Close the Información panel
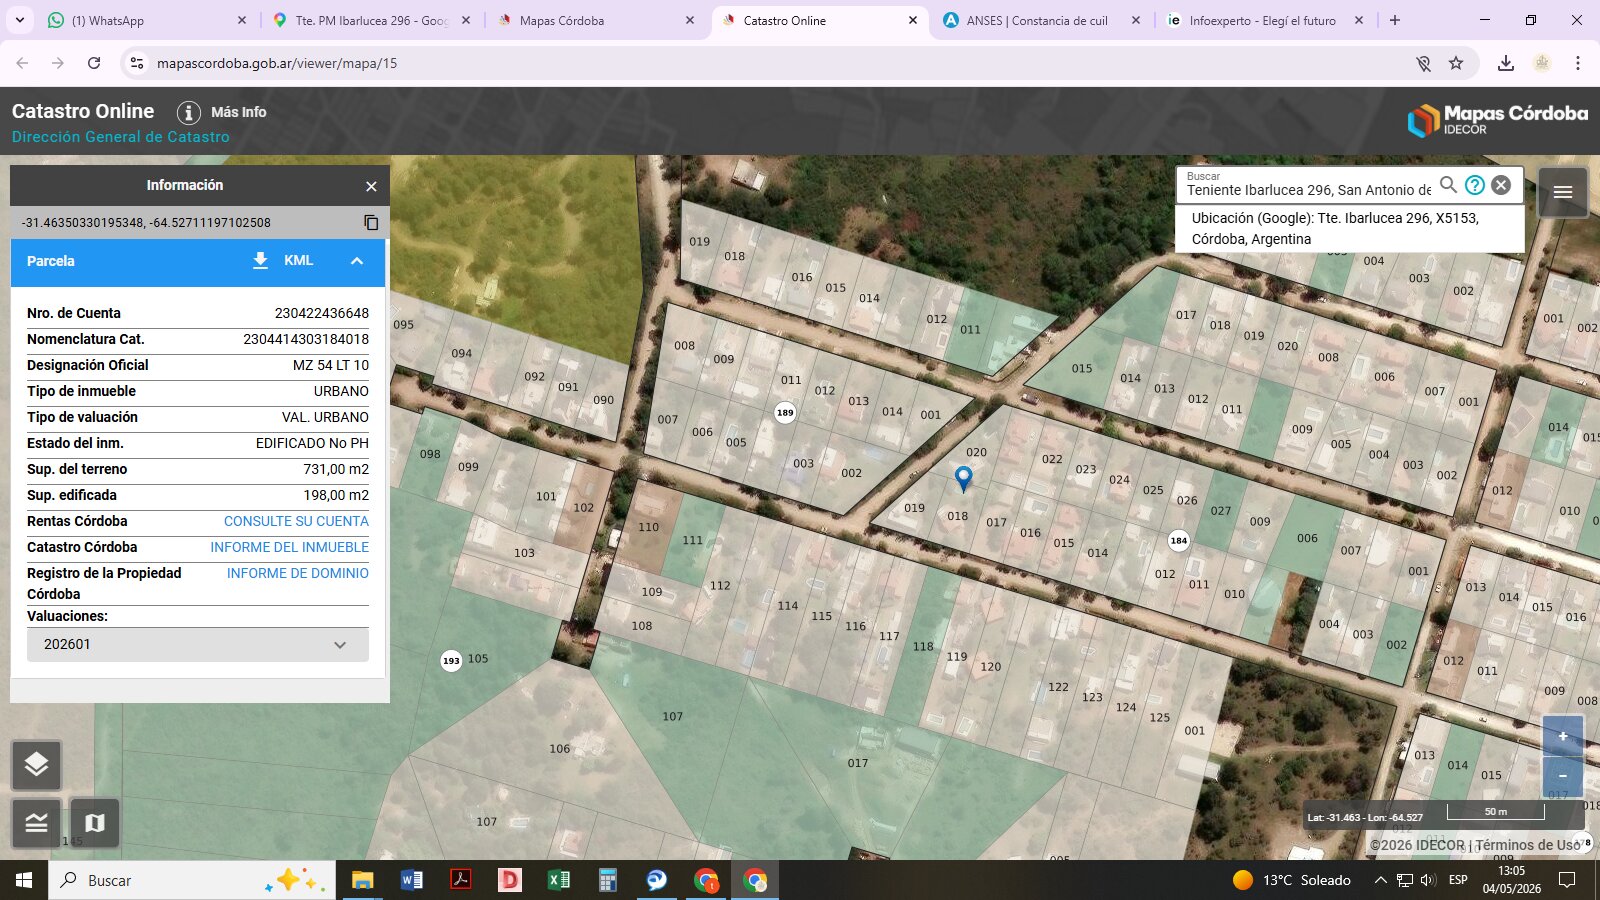The image size is (1600, 900). point(371,186)
